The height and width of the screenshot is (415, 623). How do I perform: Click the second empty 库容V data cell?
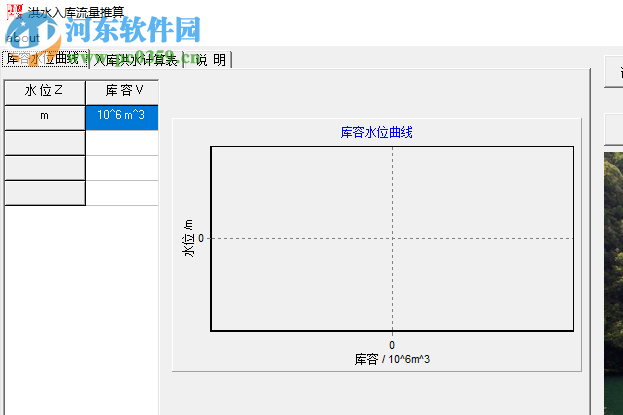pos(122,168)
